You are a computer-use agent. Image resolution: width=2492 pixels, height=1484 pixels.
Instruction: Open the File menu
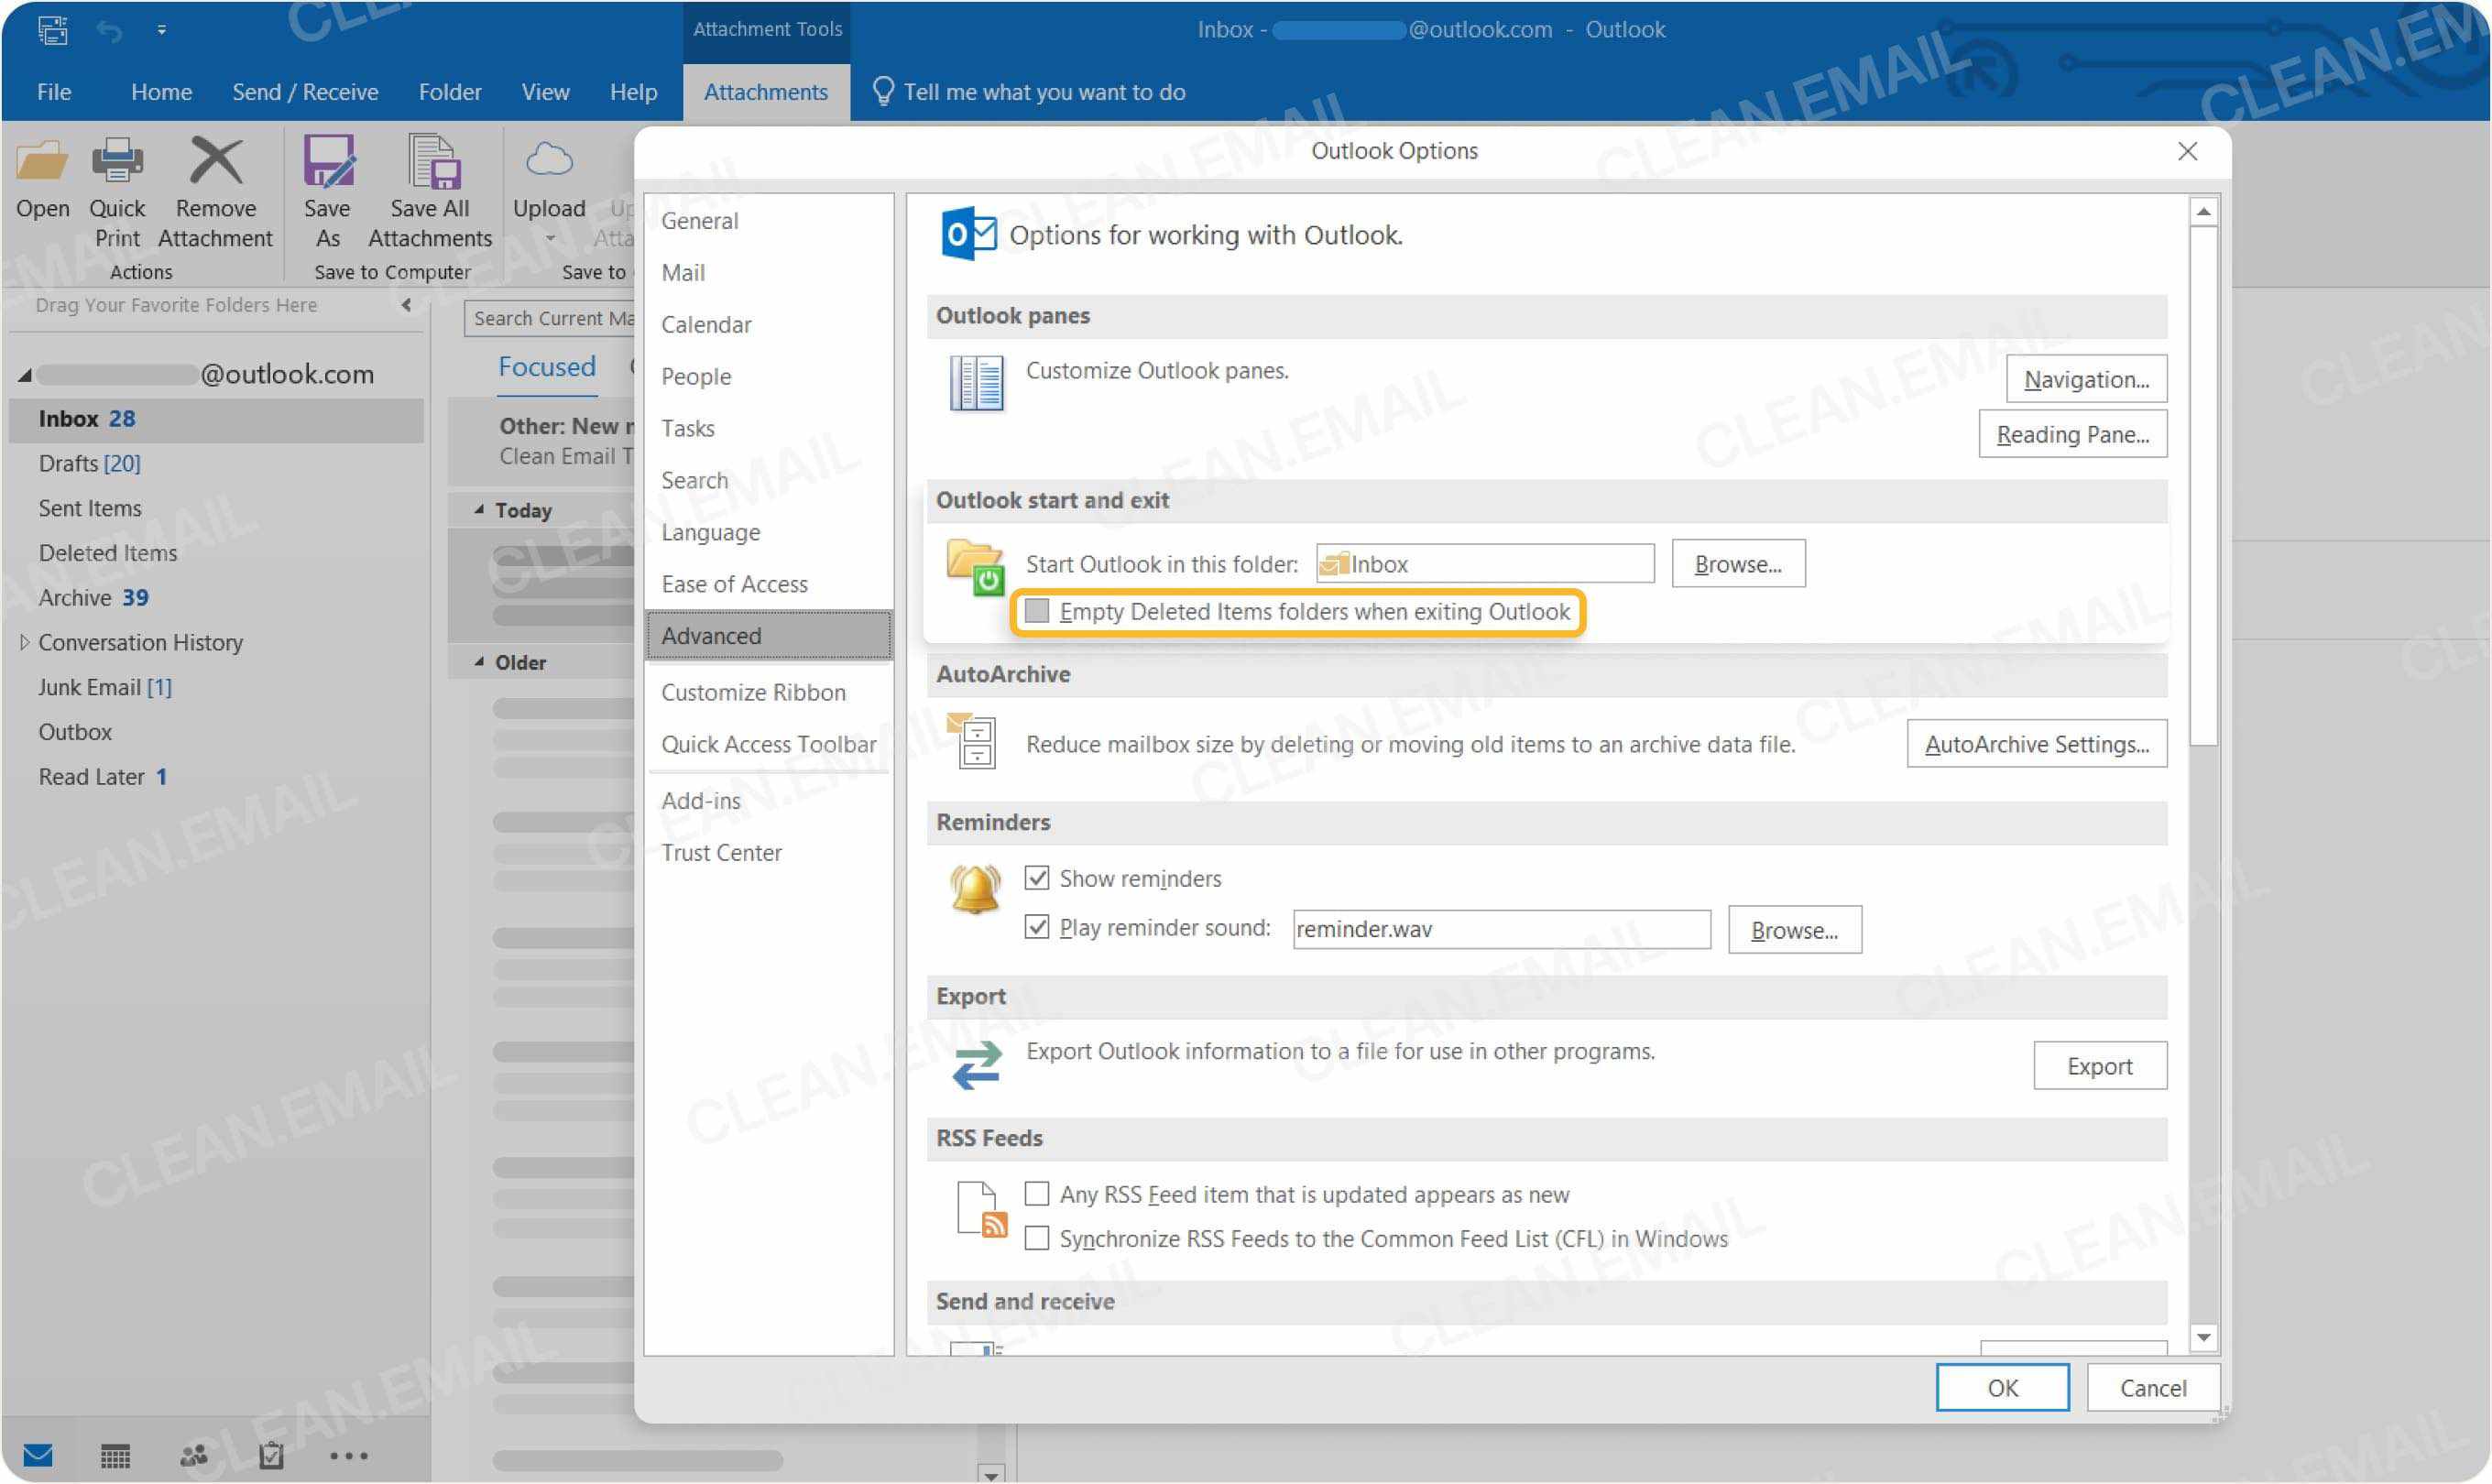point(54,91)
